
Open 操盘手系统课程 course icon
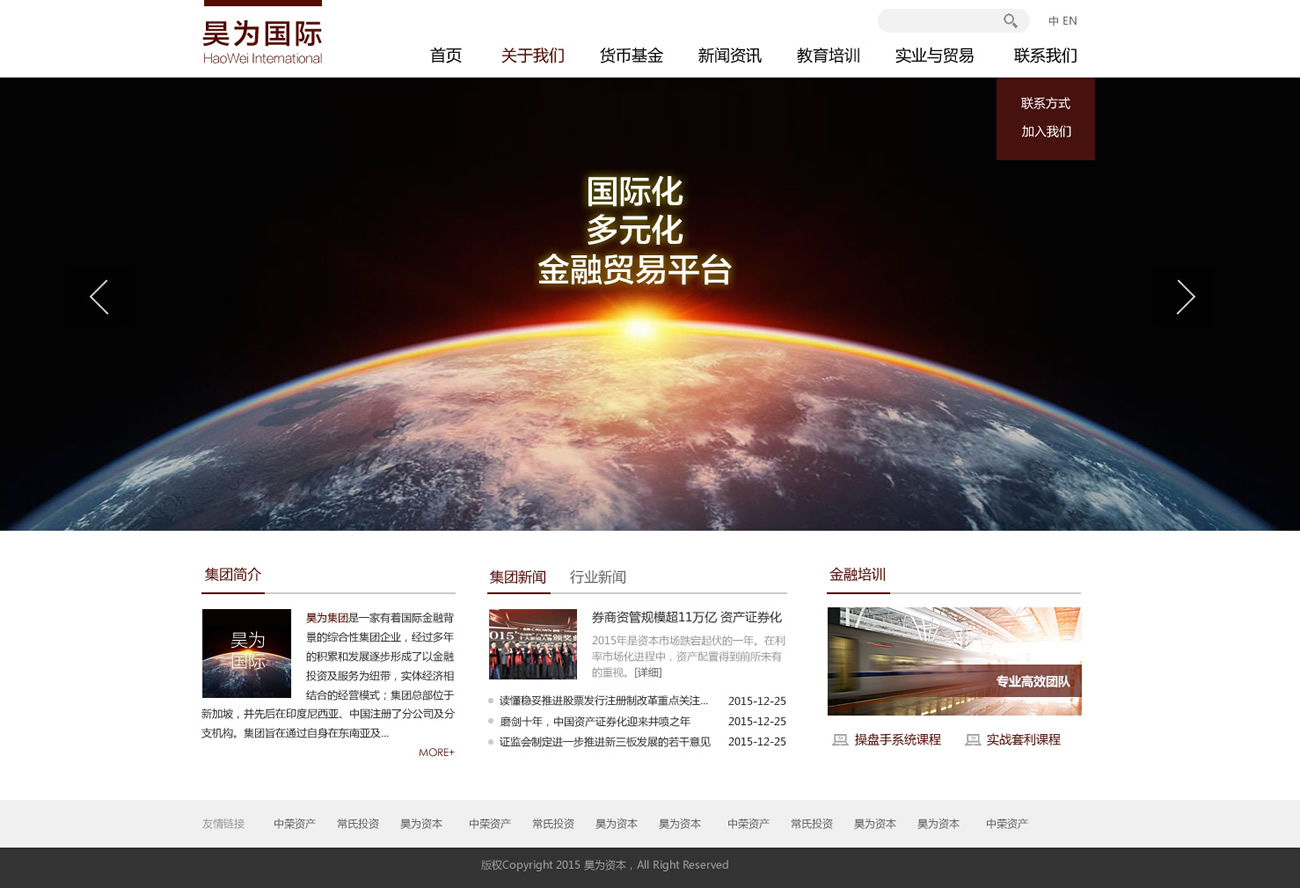tap(840, 740)
